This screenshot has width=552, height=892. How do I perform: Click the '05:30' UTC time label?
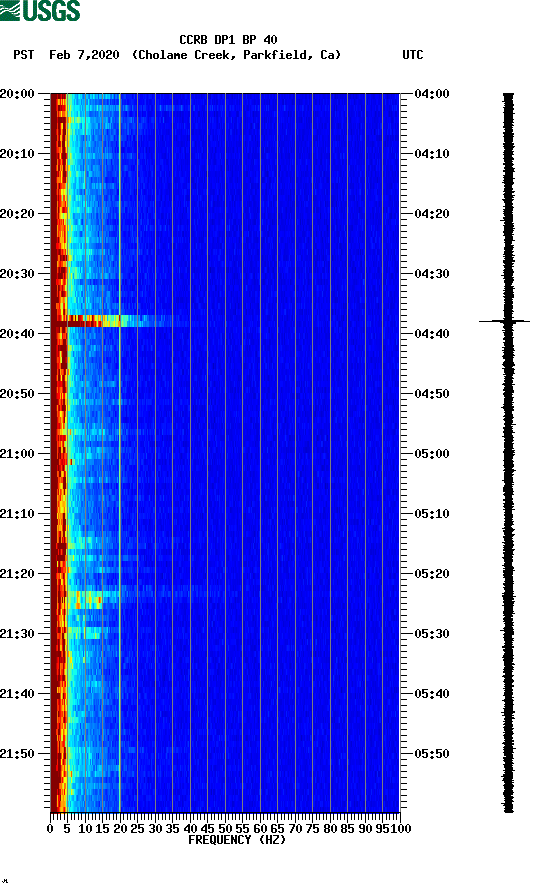click(432, 634)
